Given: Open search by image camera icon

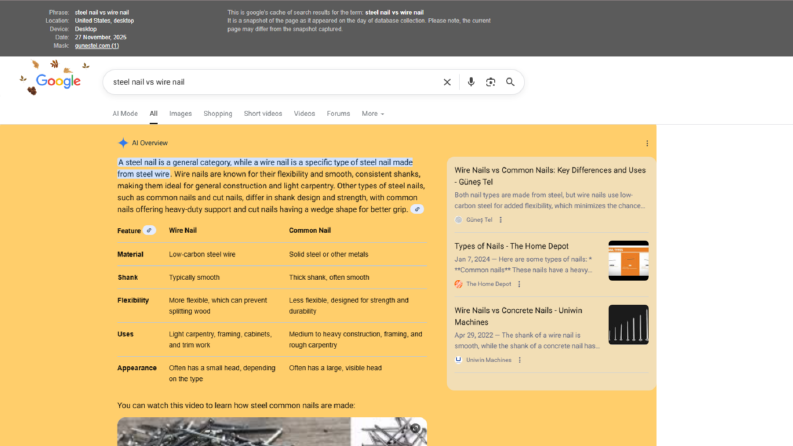Looking at the screenshot, I should click(491, 82).
